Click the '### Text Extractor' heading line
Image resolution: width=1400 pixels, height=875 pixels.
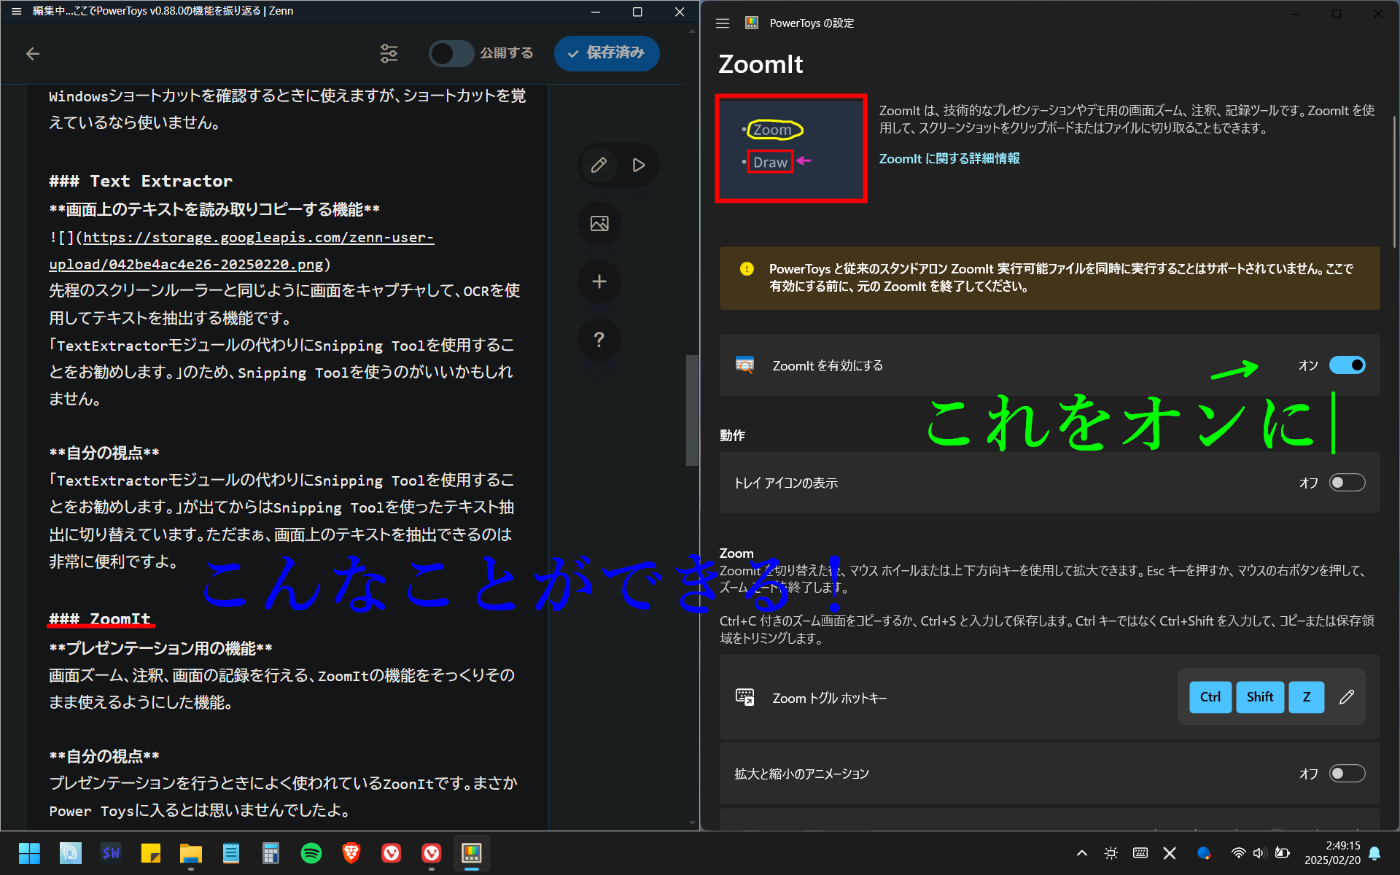(x=141, y=181)
